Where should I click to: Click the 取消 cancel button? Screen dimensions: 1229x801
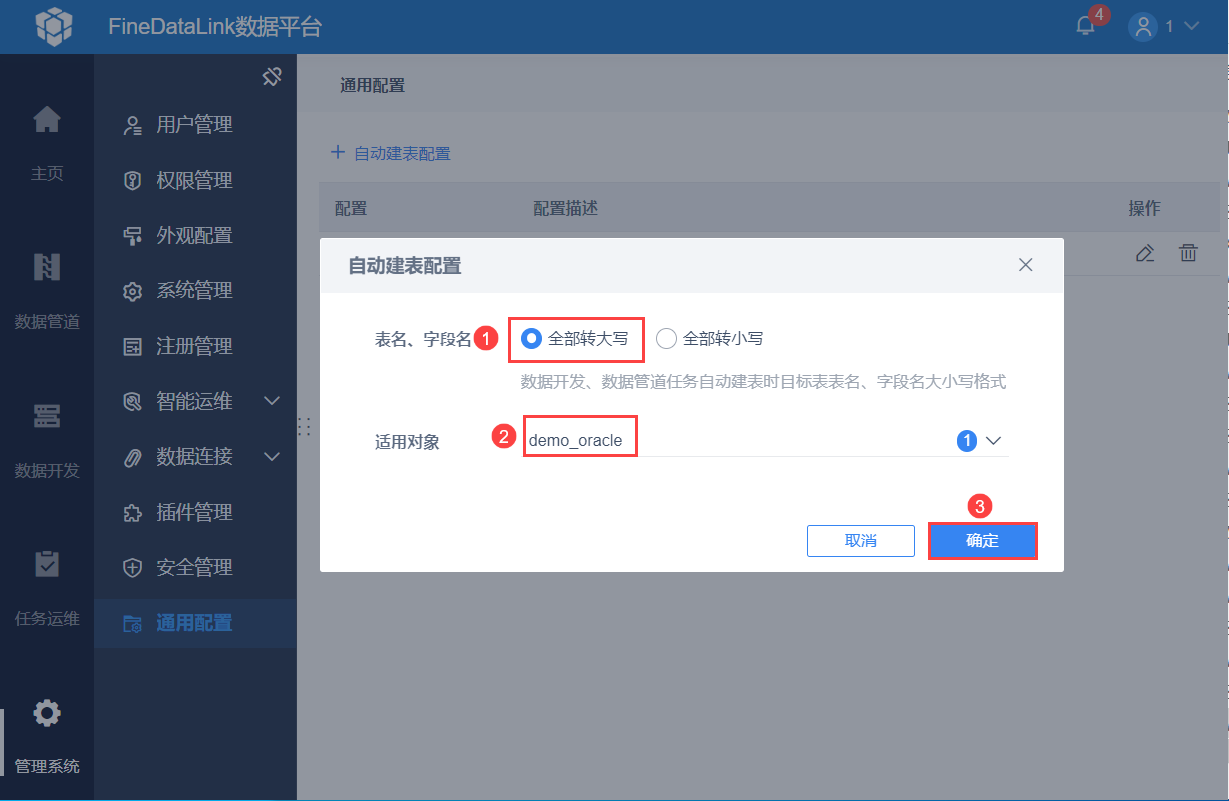coord(861,541)
